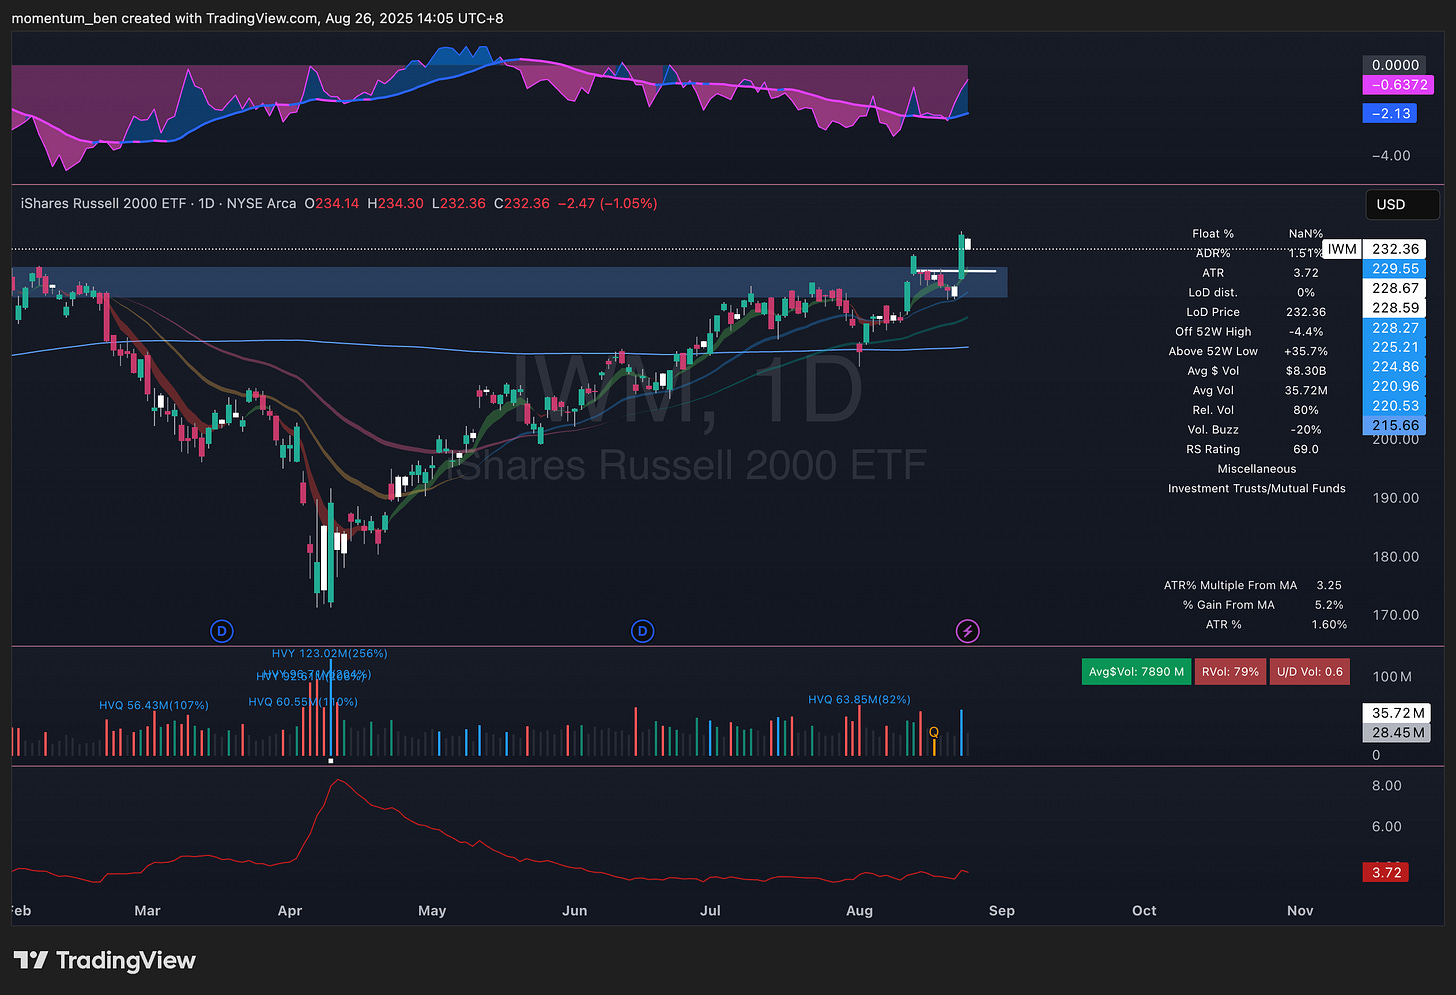Click the momentum_ben created with TradingView header

click(257, 18)
